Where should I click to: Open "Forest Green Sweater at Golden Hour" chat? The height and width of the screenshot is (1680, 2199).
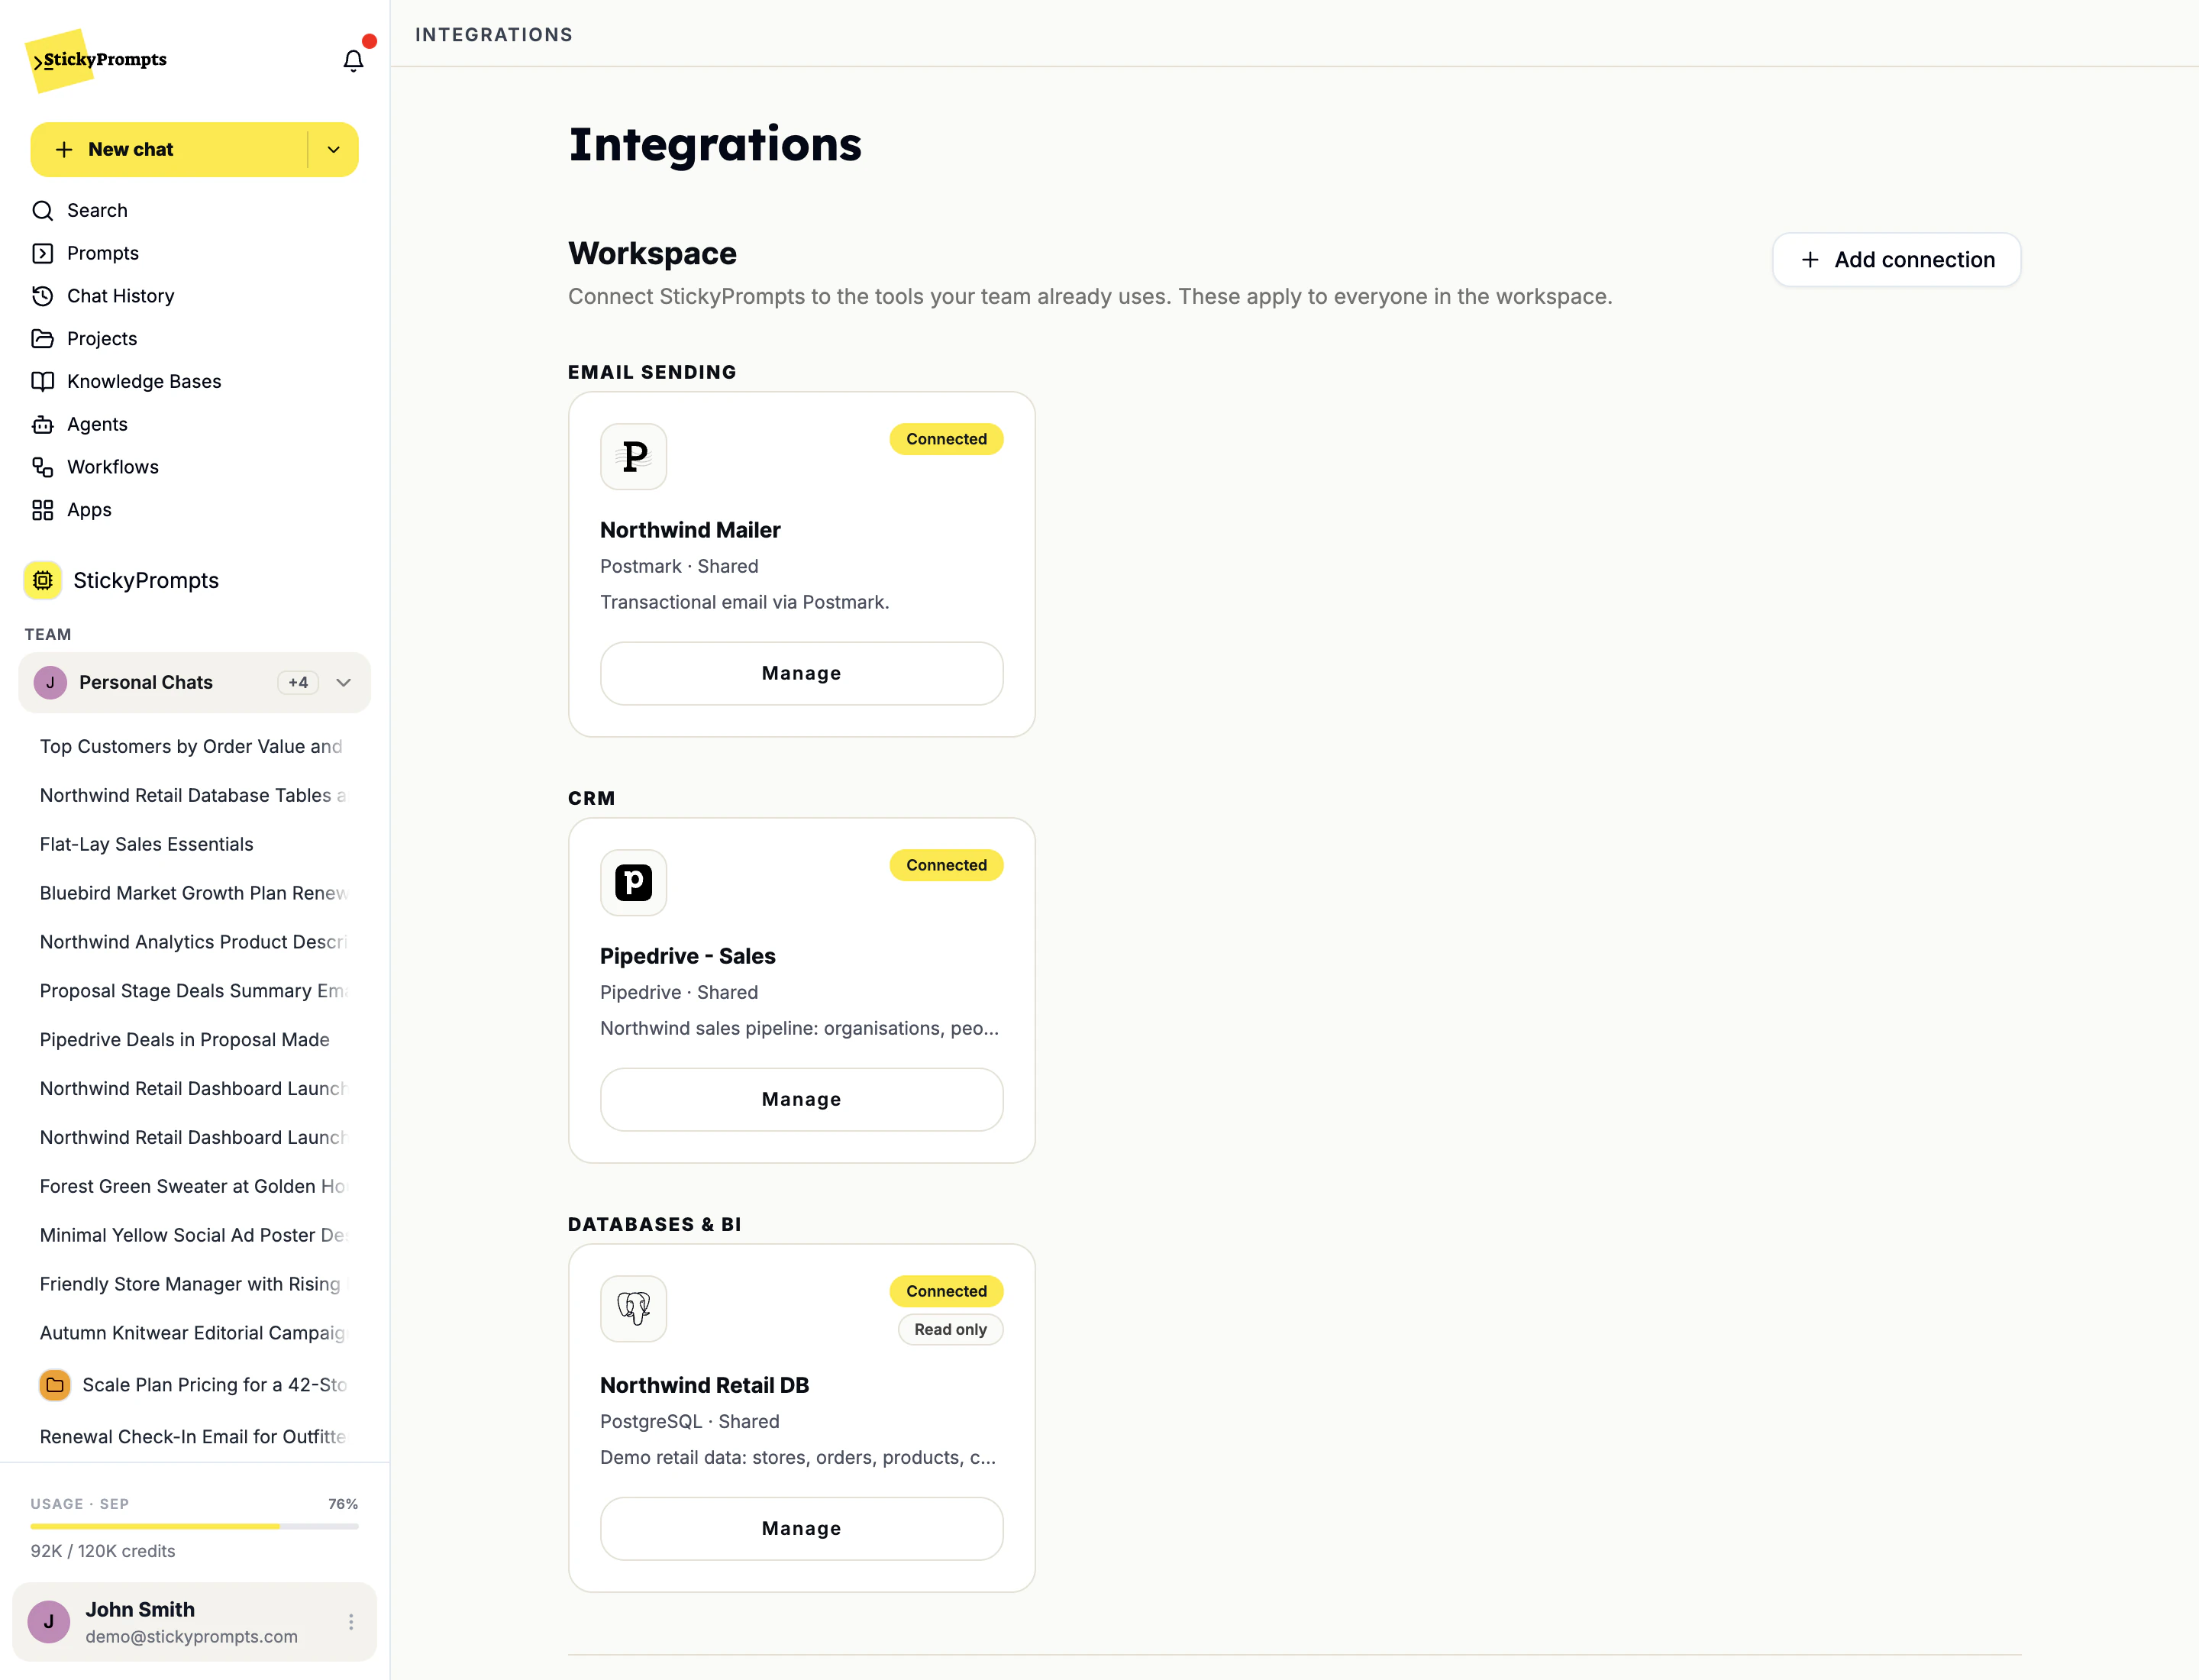(194, 1186)
